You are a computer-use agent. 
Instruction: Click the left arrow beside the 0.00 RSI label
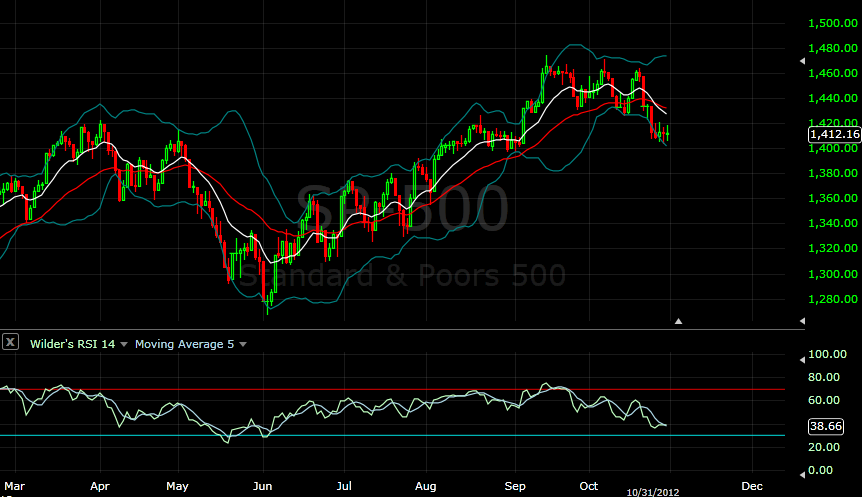802,474
